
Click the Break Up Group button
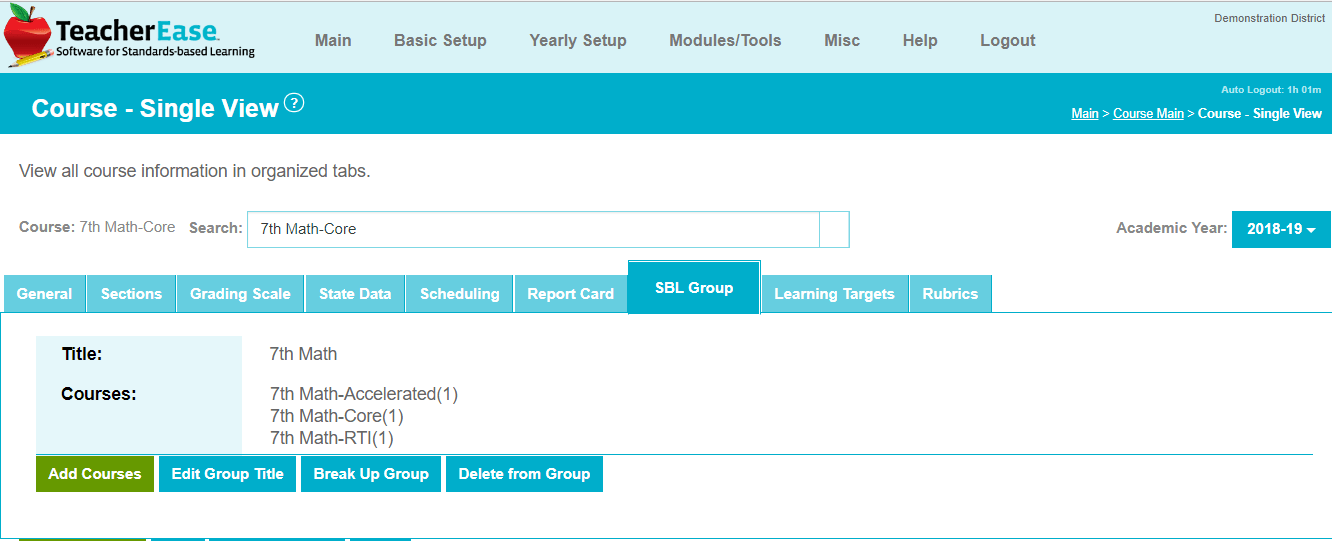(x=371, y=474)
